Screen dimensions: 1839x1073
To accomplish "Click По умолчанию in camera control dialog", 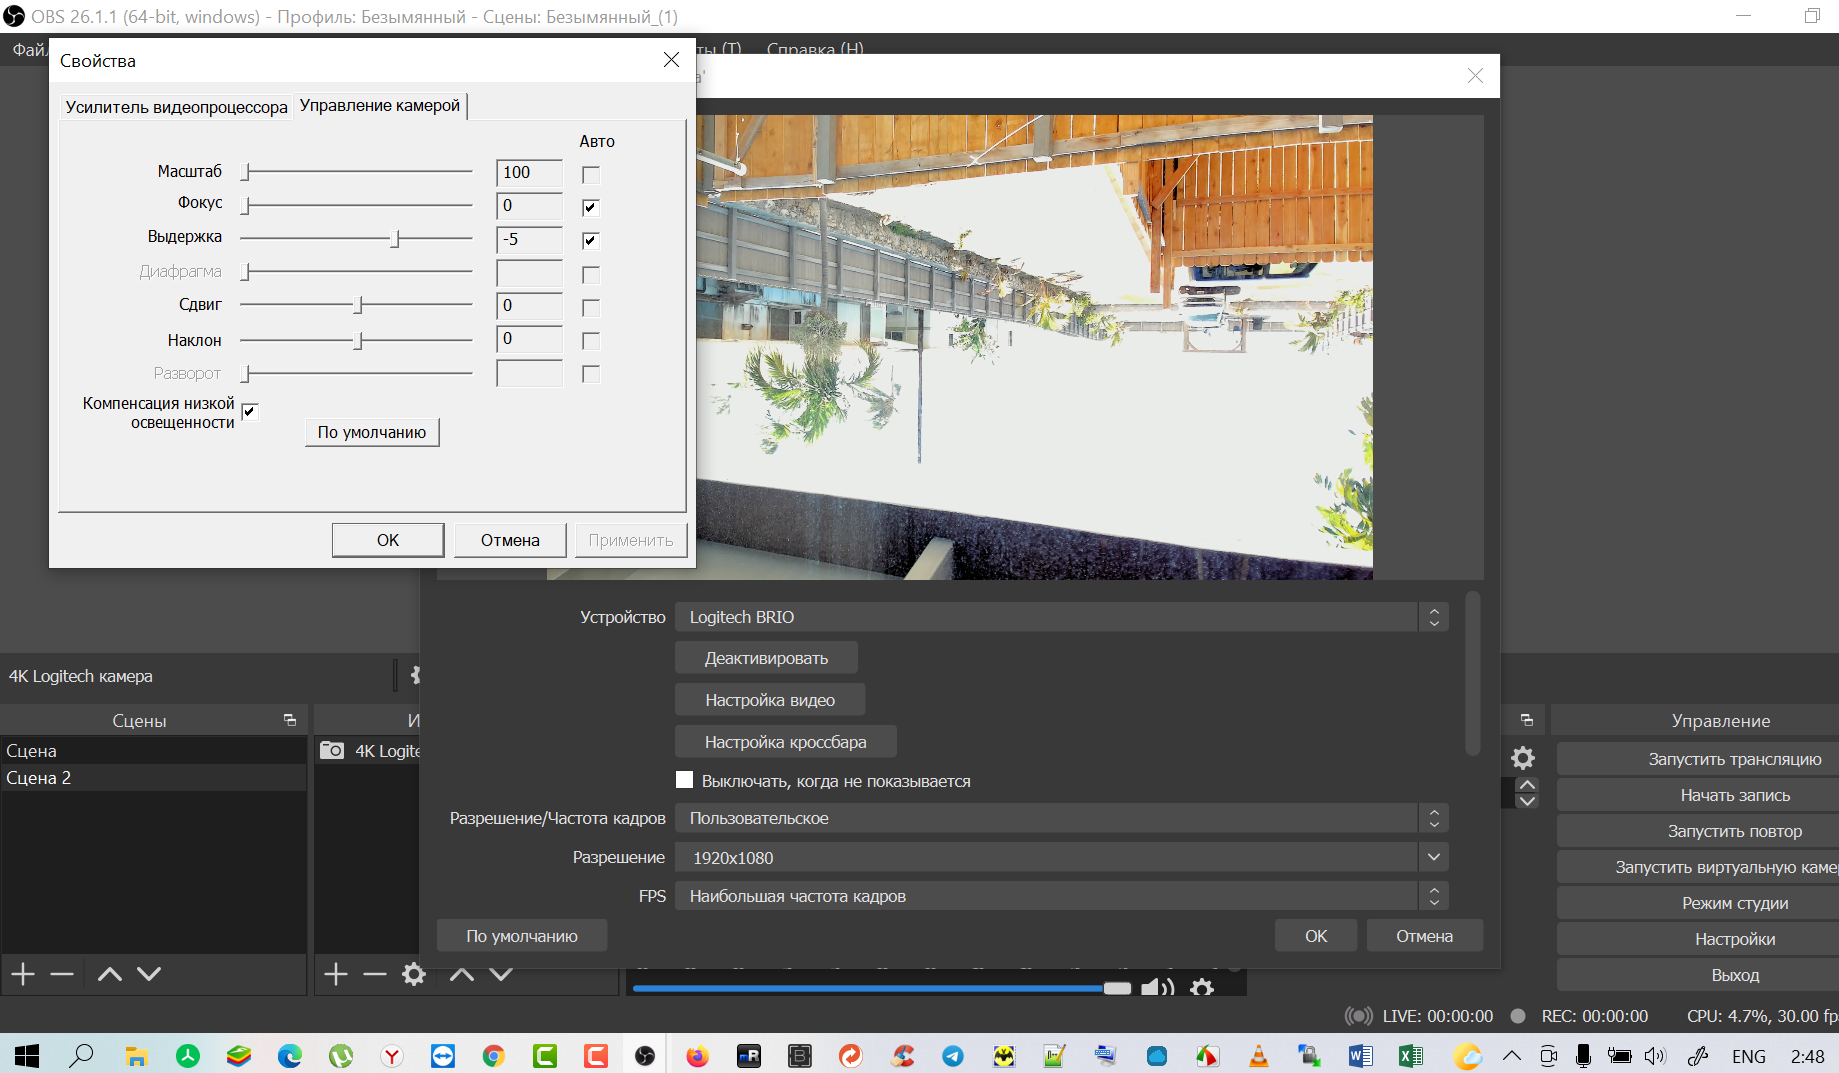I will (x=372, y=432).
